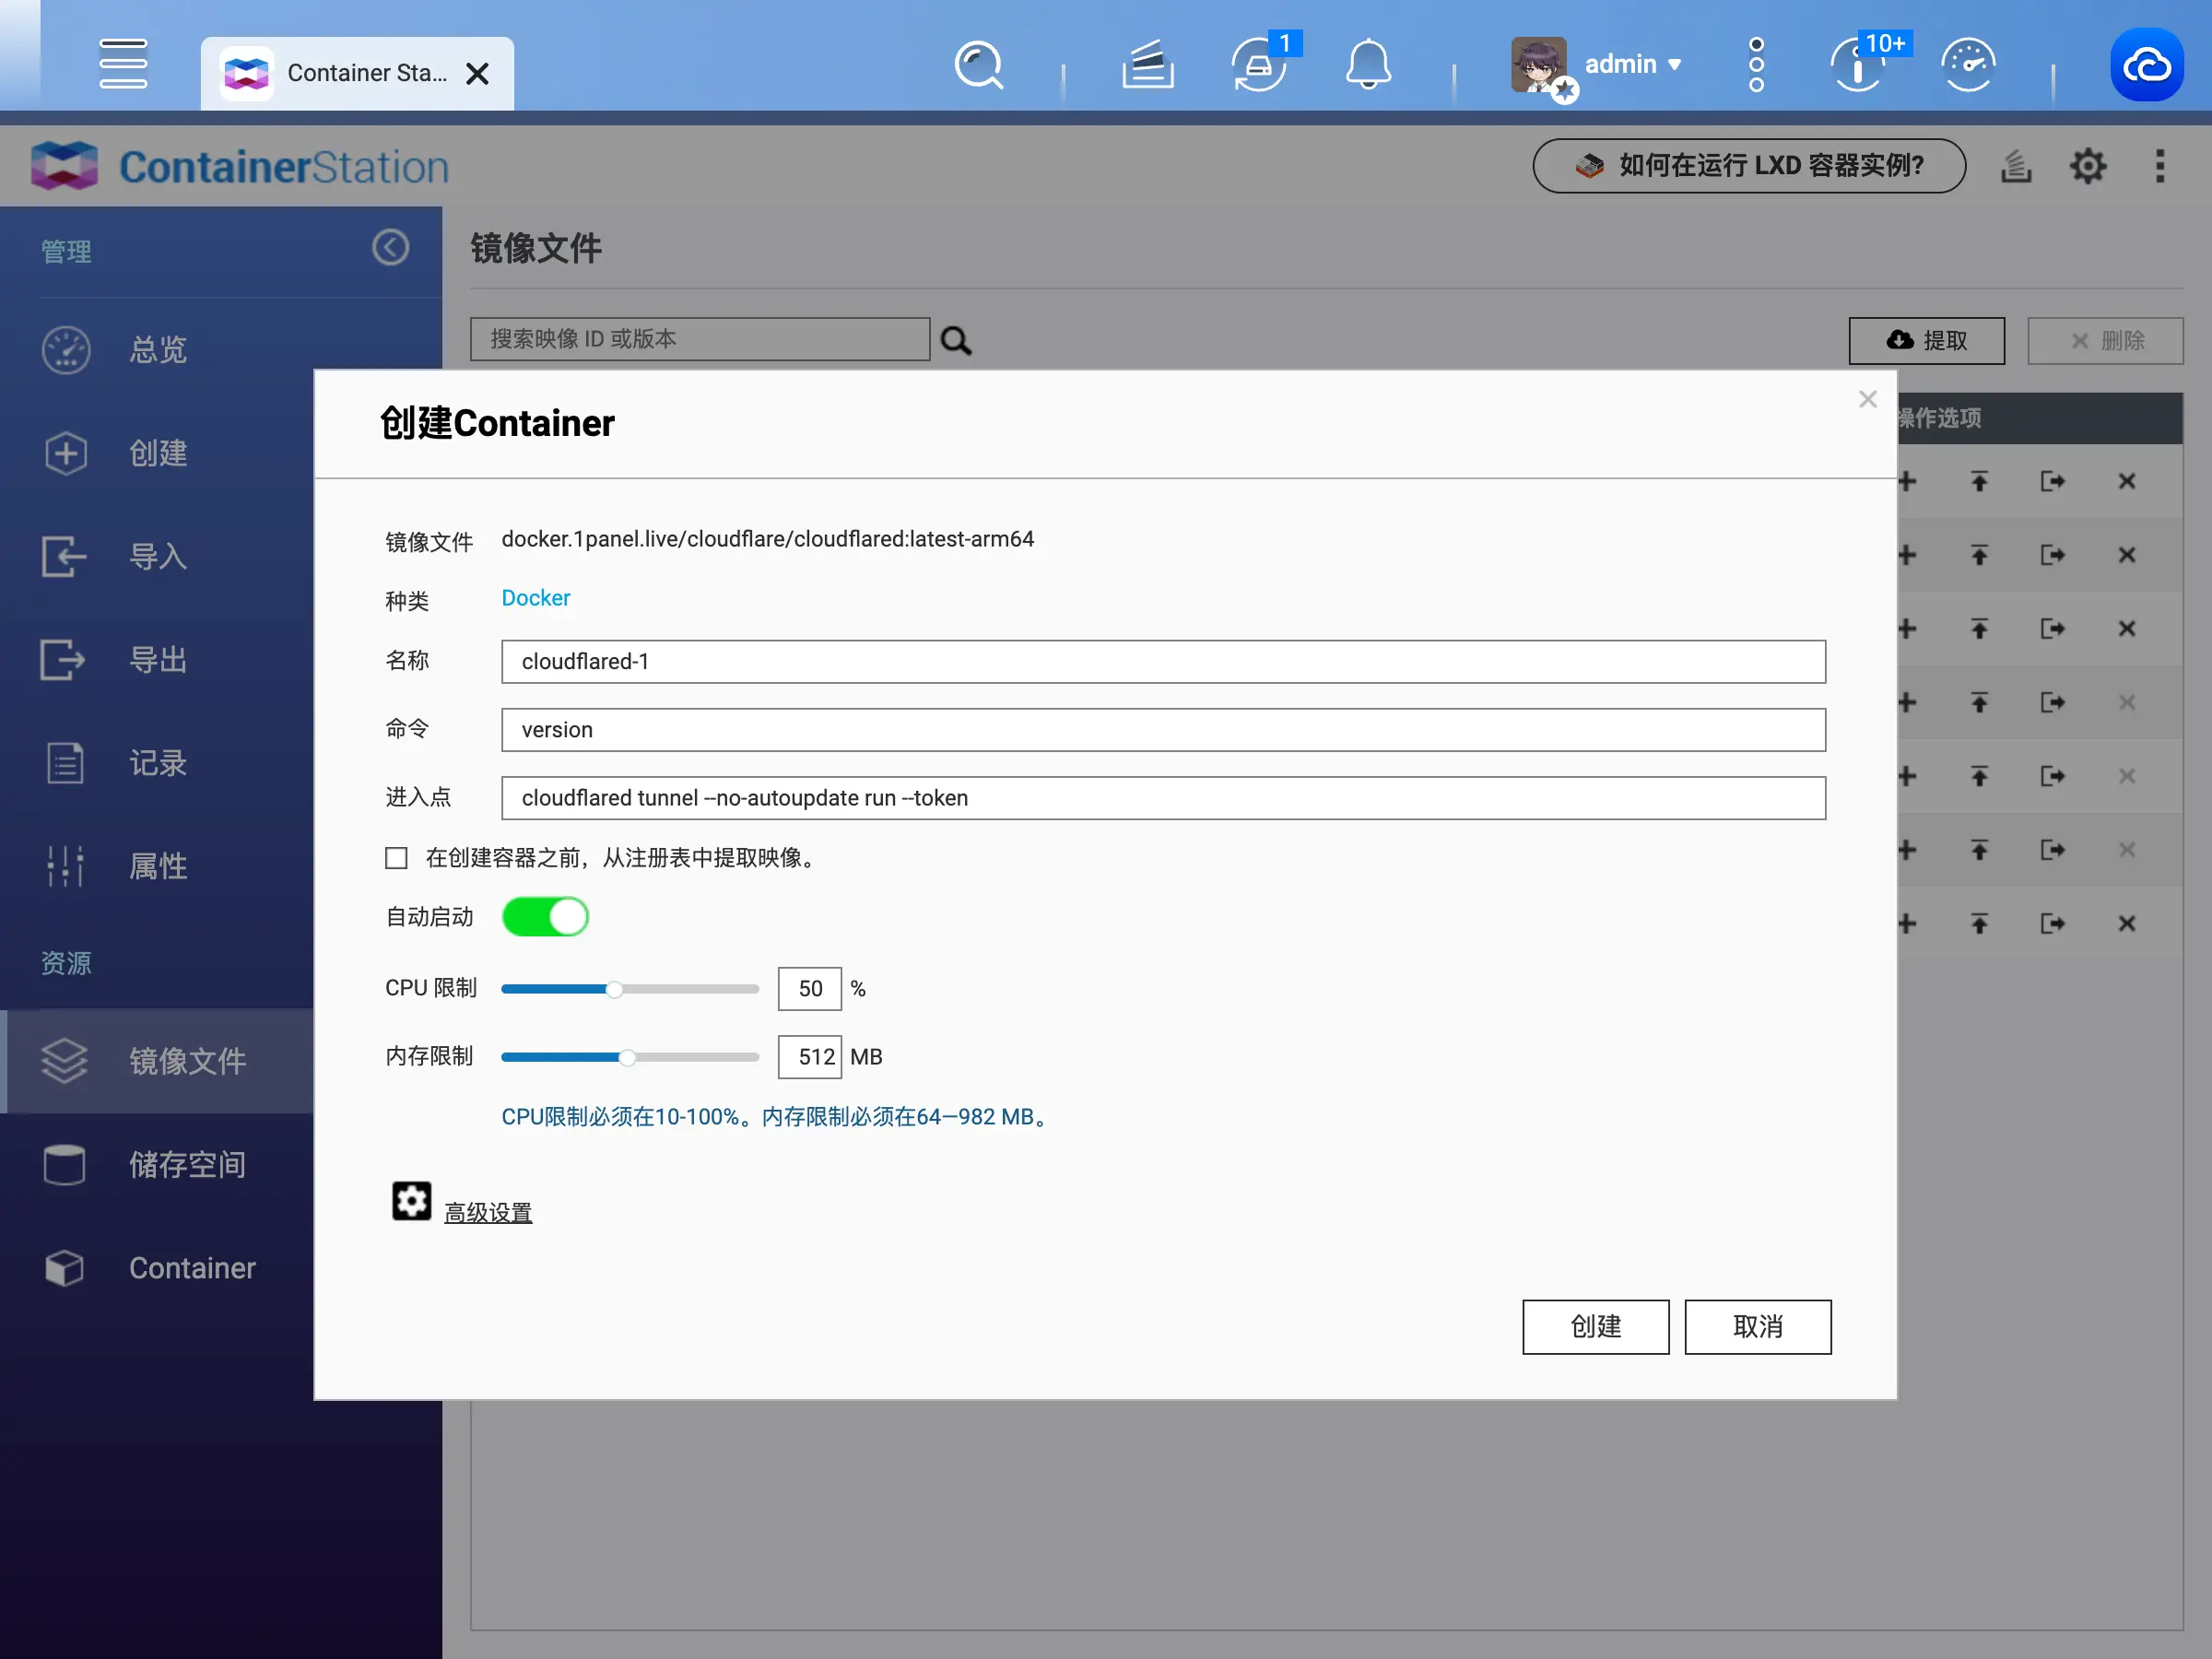Click the create-container plus icon in last image row
This screenshot has height=1659, width=2212.
tap(1907, 924)
